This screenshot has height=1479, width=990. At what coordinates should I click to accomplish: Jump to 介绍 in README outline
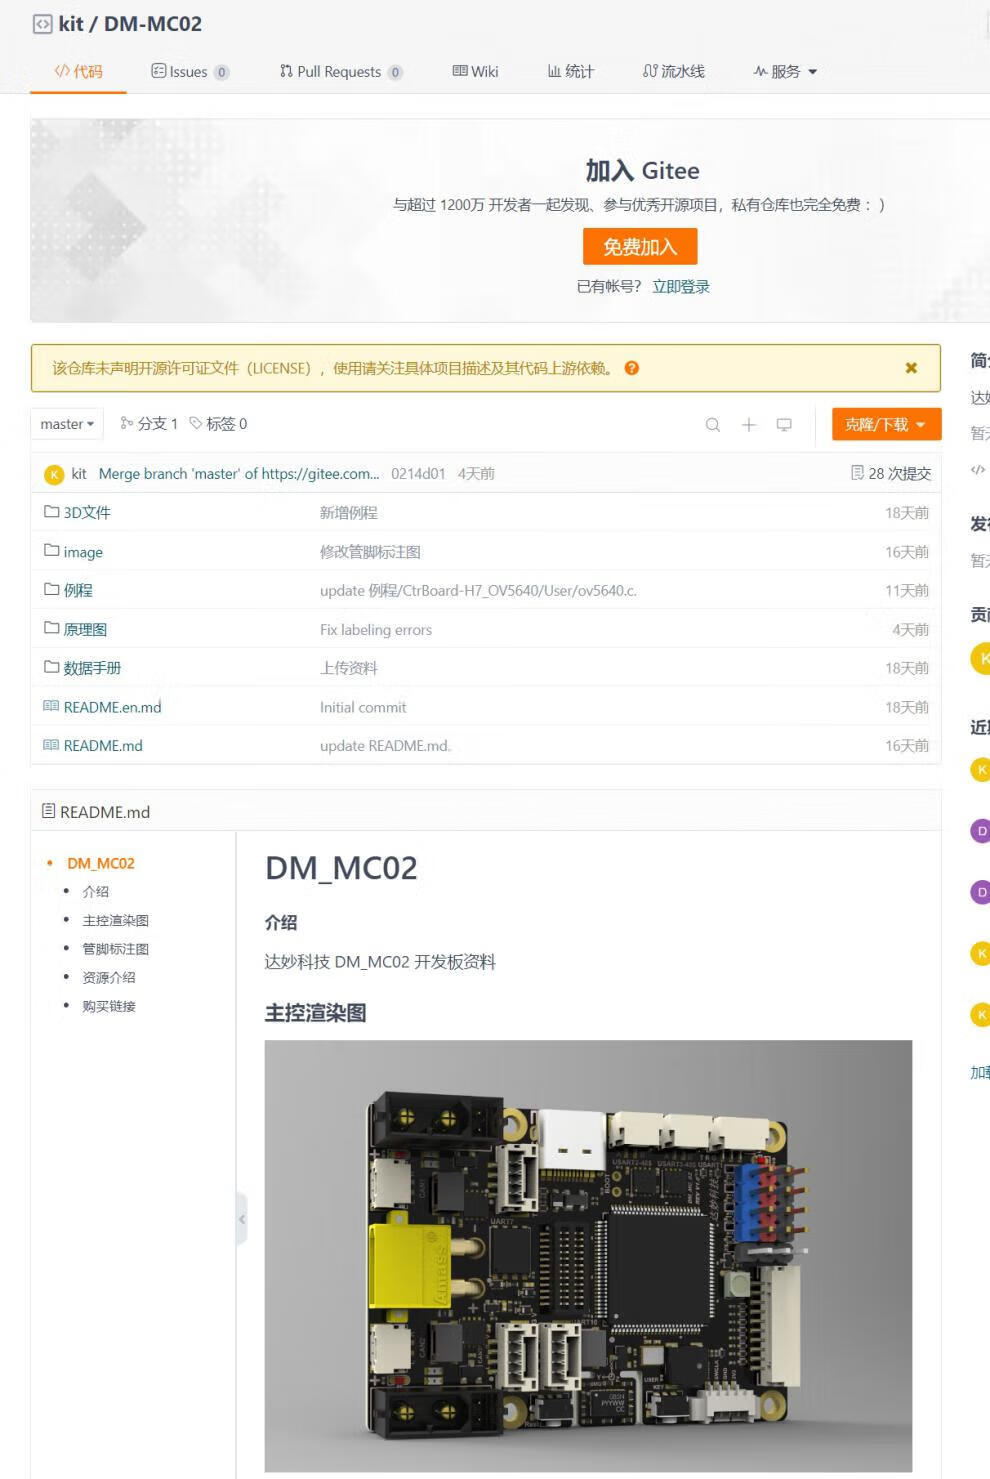click(96, 892)
